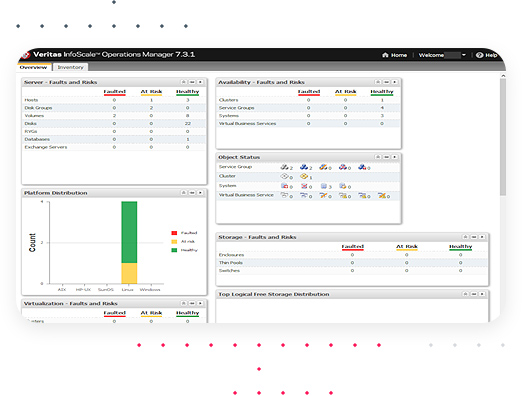Open arrow menu on Virtualization panel header
522x396 pixels.
coord(200,303)
